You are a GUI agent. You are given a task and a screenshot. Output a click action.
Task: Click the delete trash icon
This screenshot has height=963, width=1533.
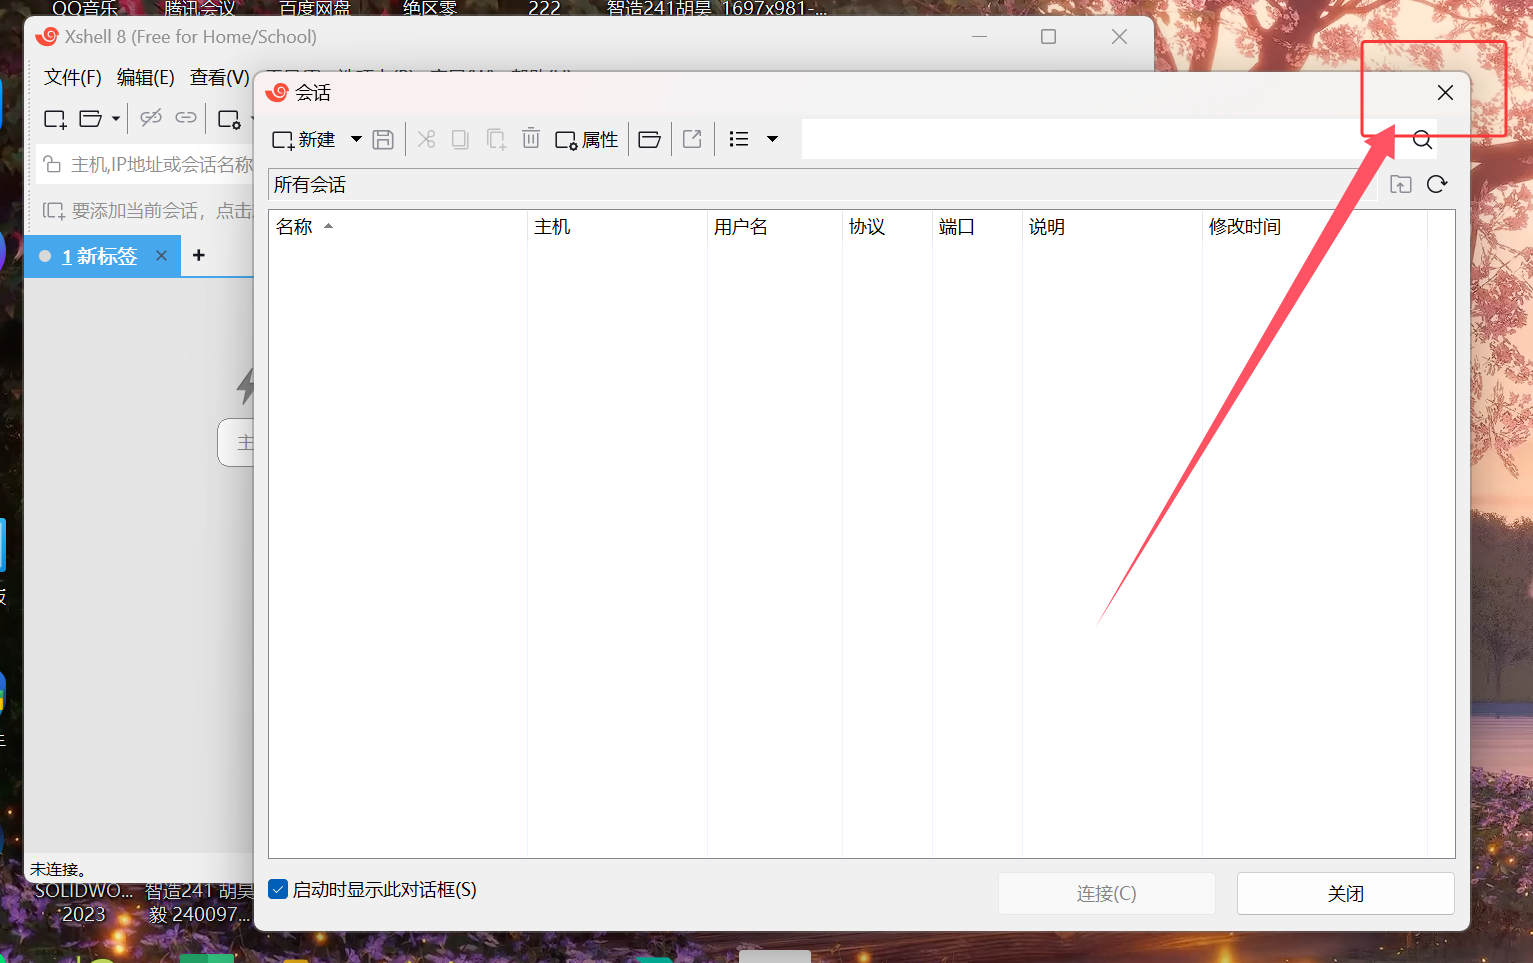coord(531,139)
